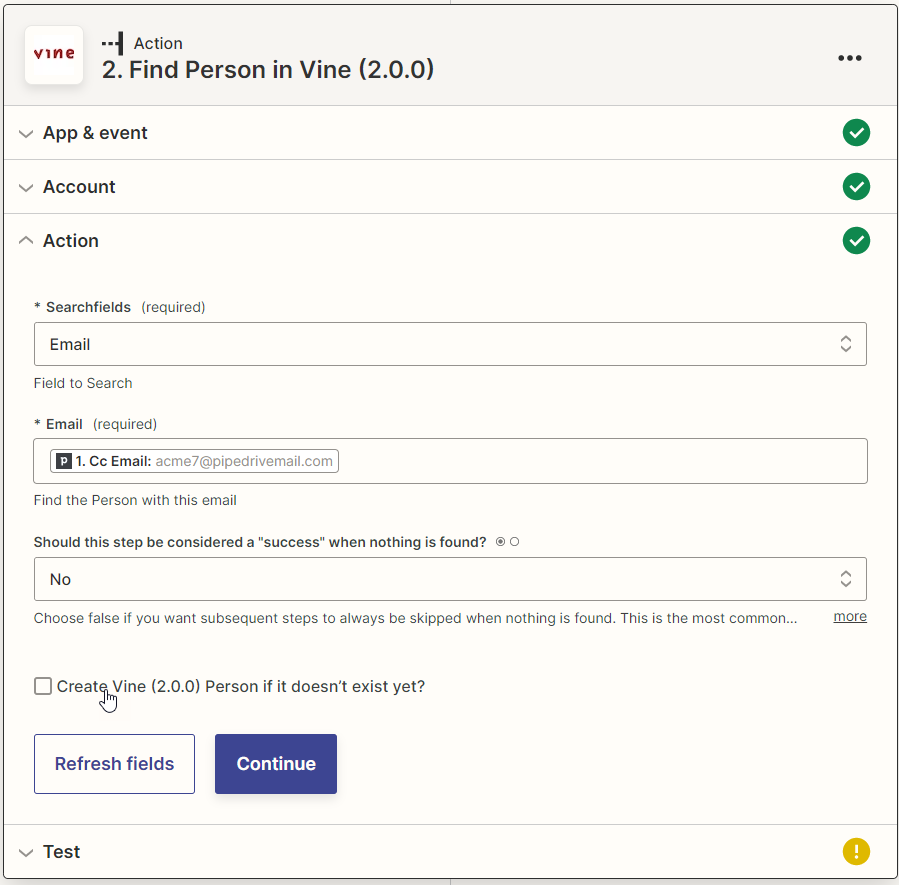
Task: Click the green checkmark beside Action
Action: pyautogui.click(x=856, y=241)
